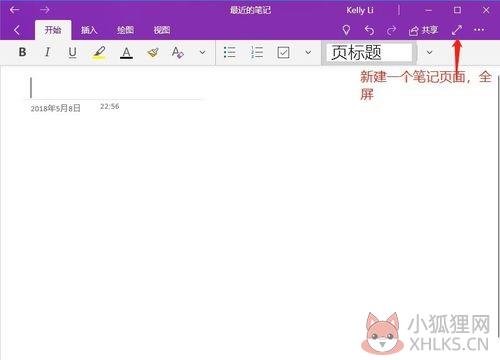The width and height of the screenshot is (500, 360).
Task: Click the Kelly Li account name
Action: point(360,10)
